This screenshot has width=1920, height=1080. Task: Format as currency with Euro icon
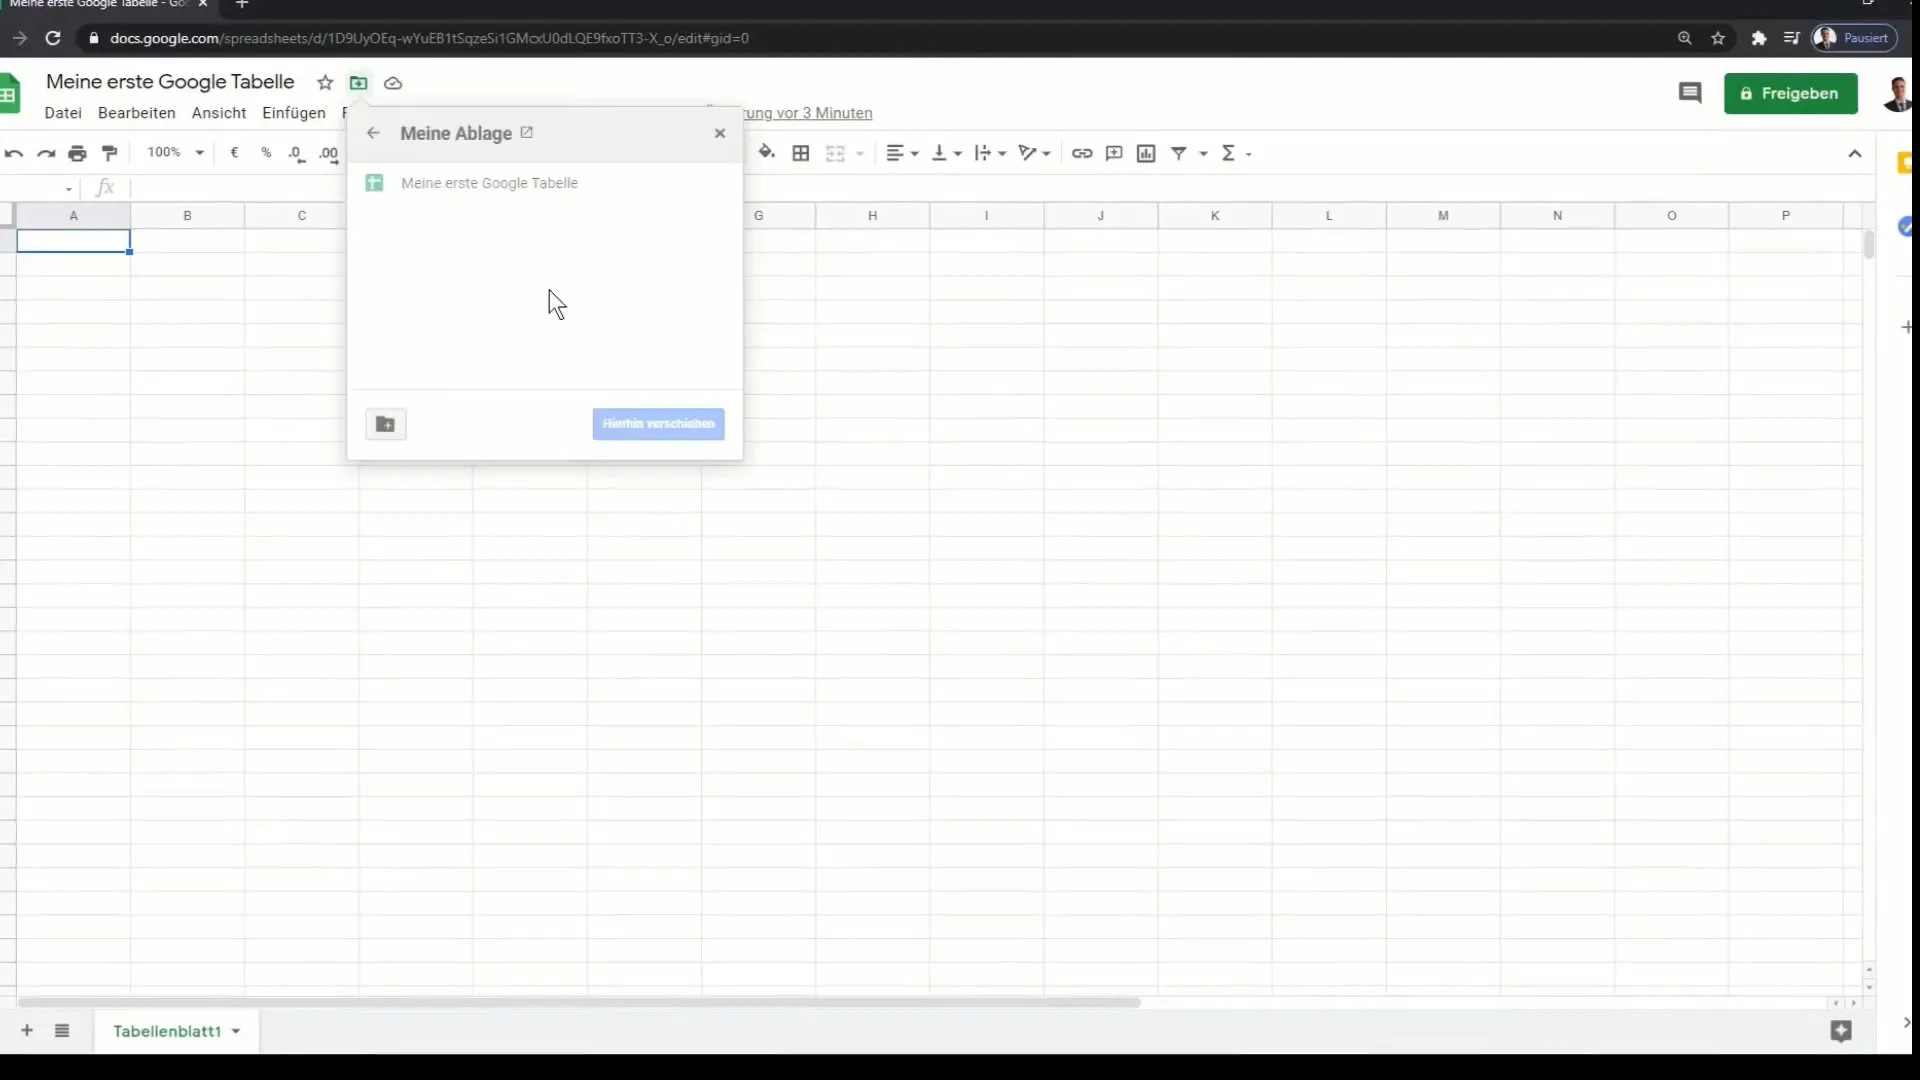(234, 153)
